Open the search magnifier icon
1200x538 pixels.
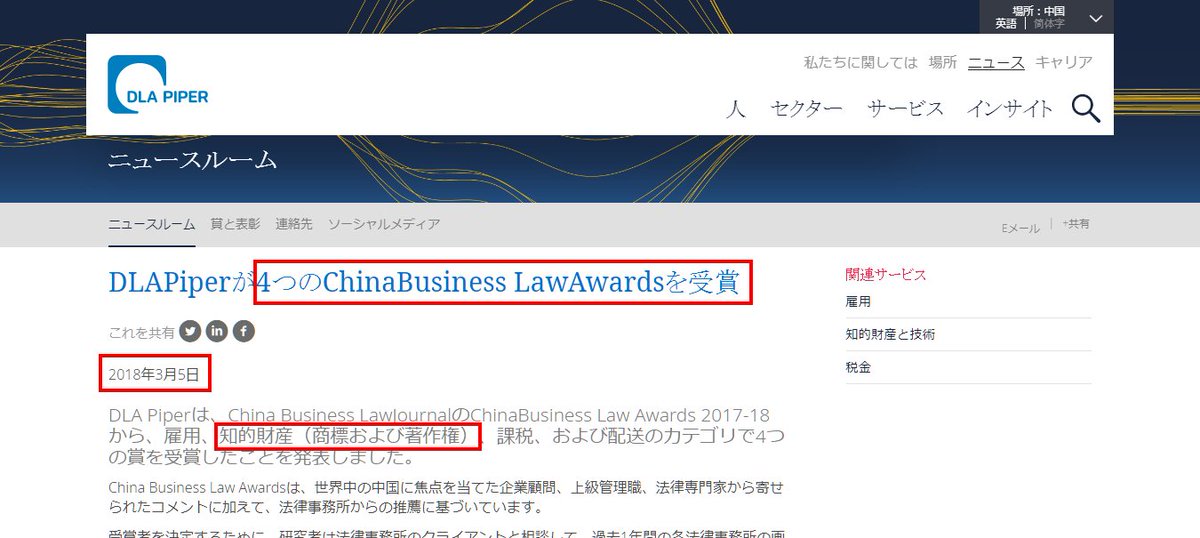[1085, 108]
